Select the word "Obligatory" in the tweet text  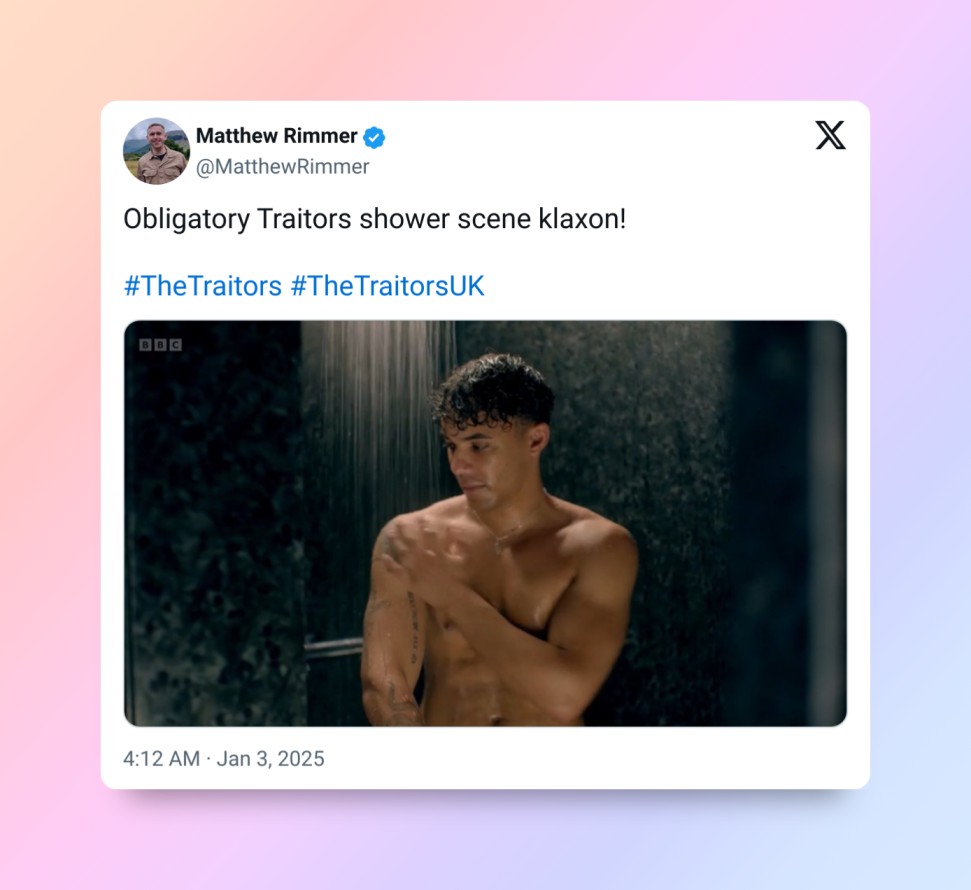click(186, 220)
